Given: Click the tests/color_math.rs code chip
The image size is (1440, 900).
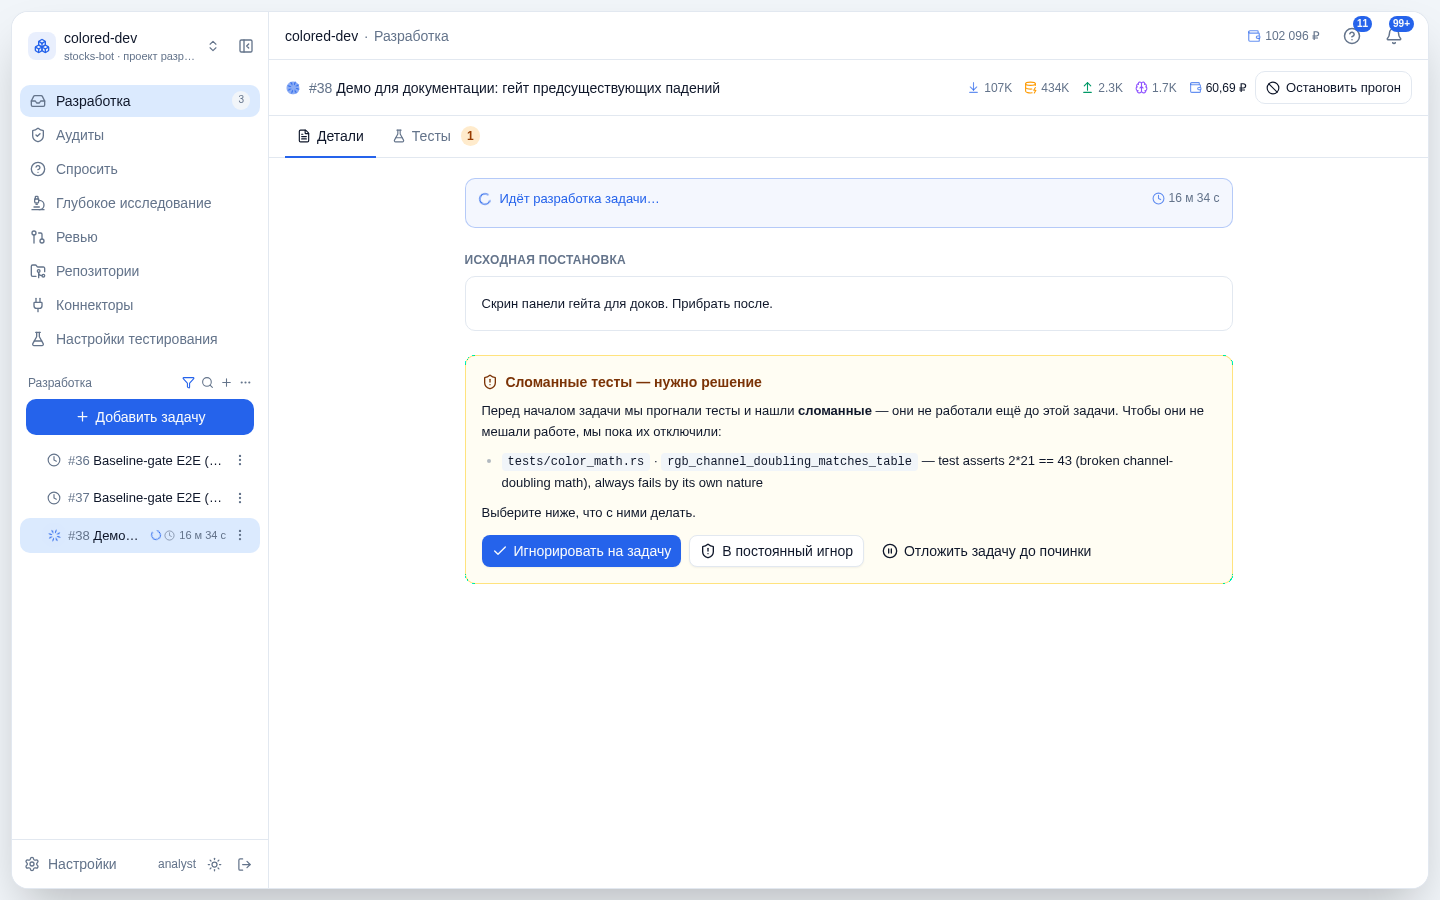Looking at the screenshot, I should 576,461.
